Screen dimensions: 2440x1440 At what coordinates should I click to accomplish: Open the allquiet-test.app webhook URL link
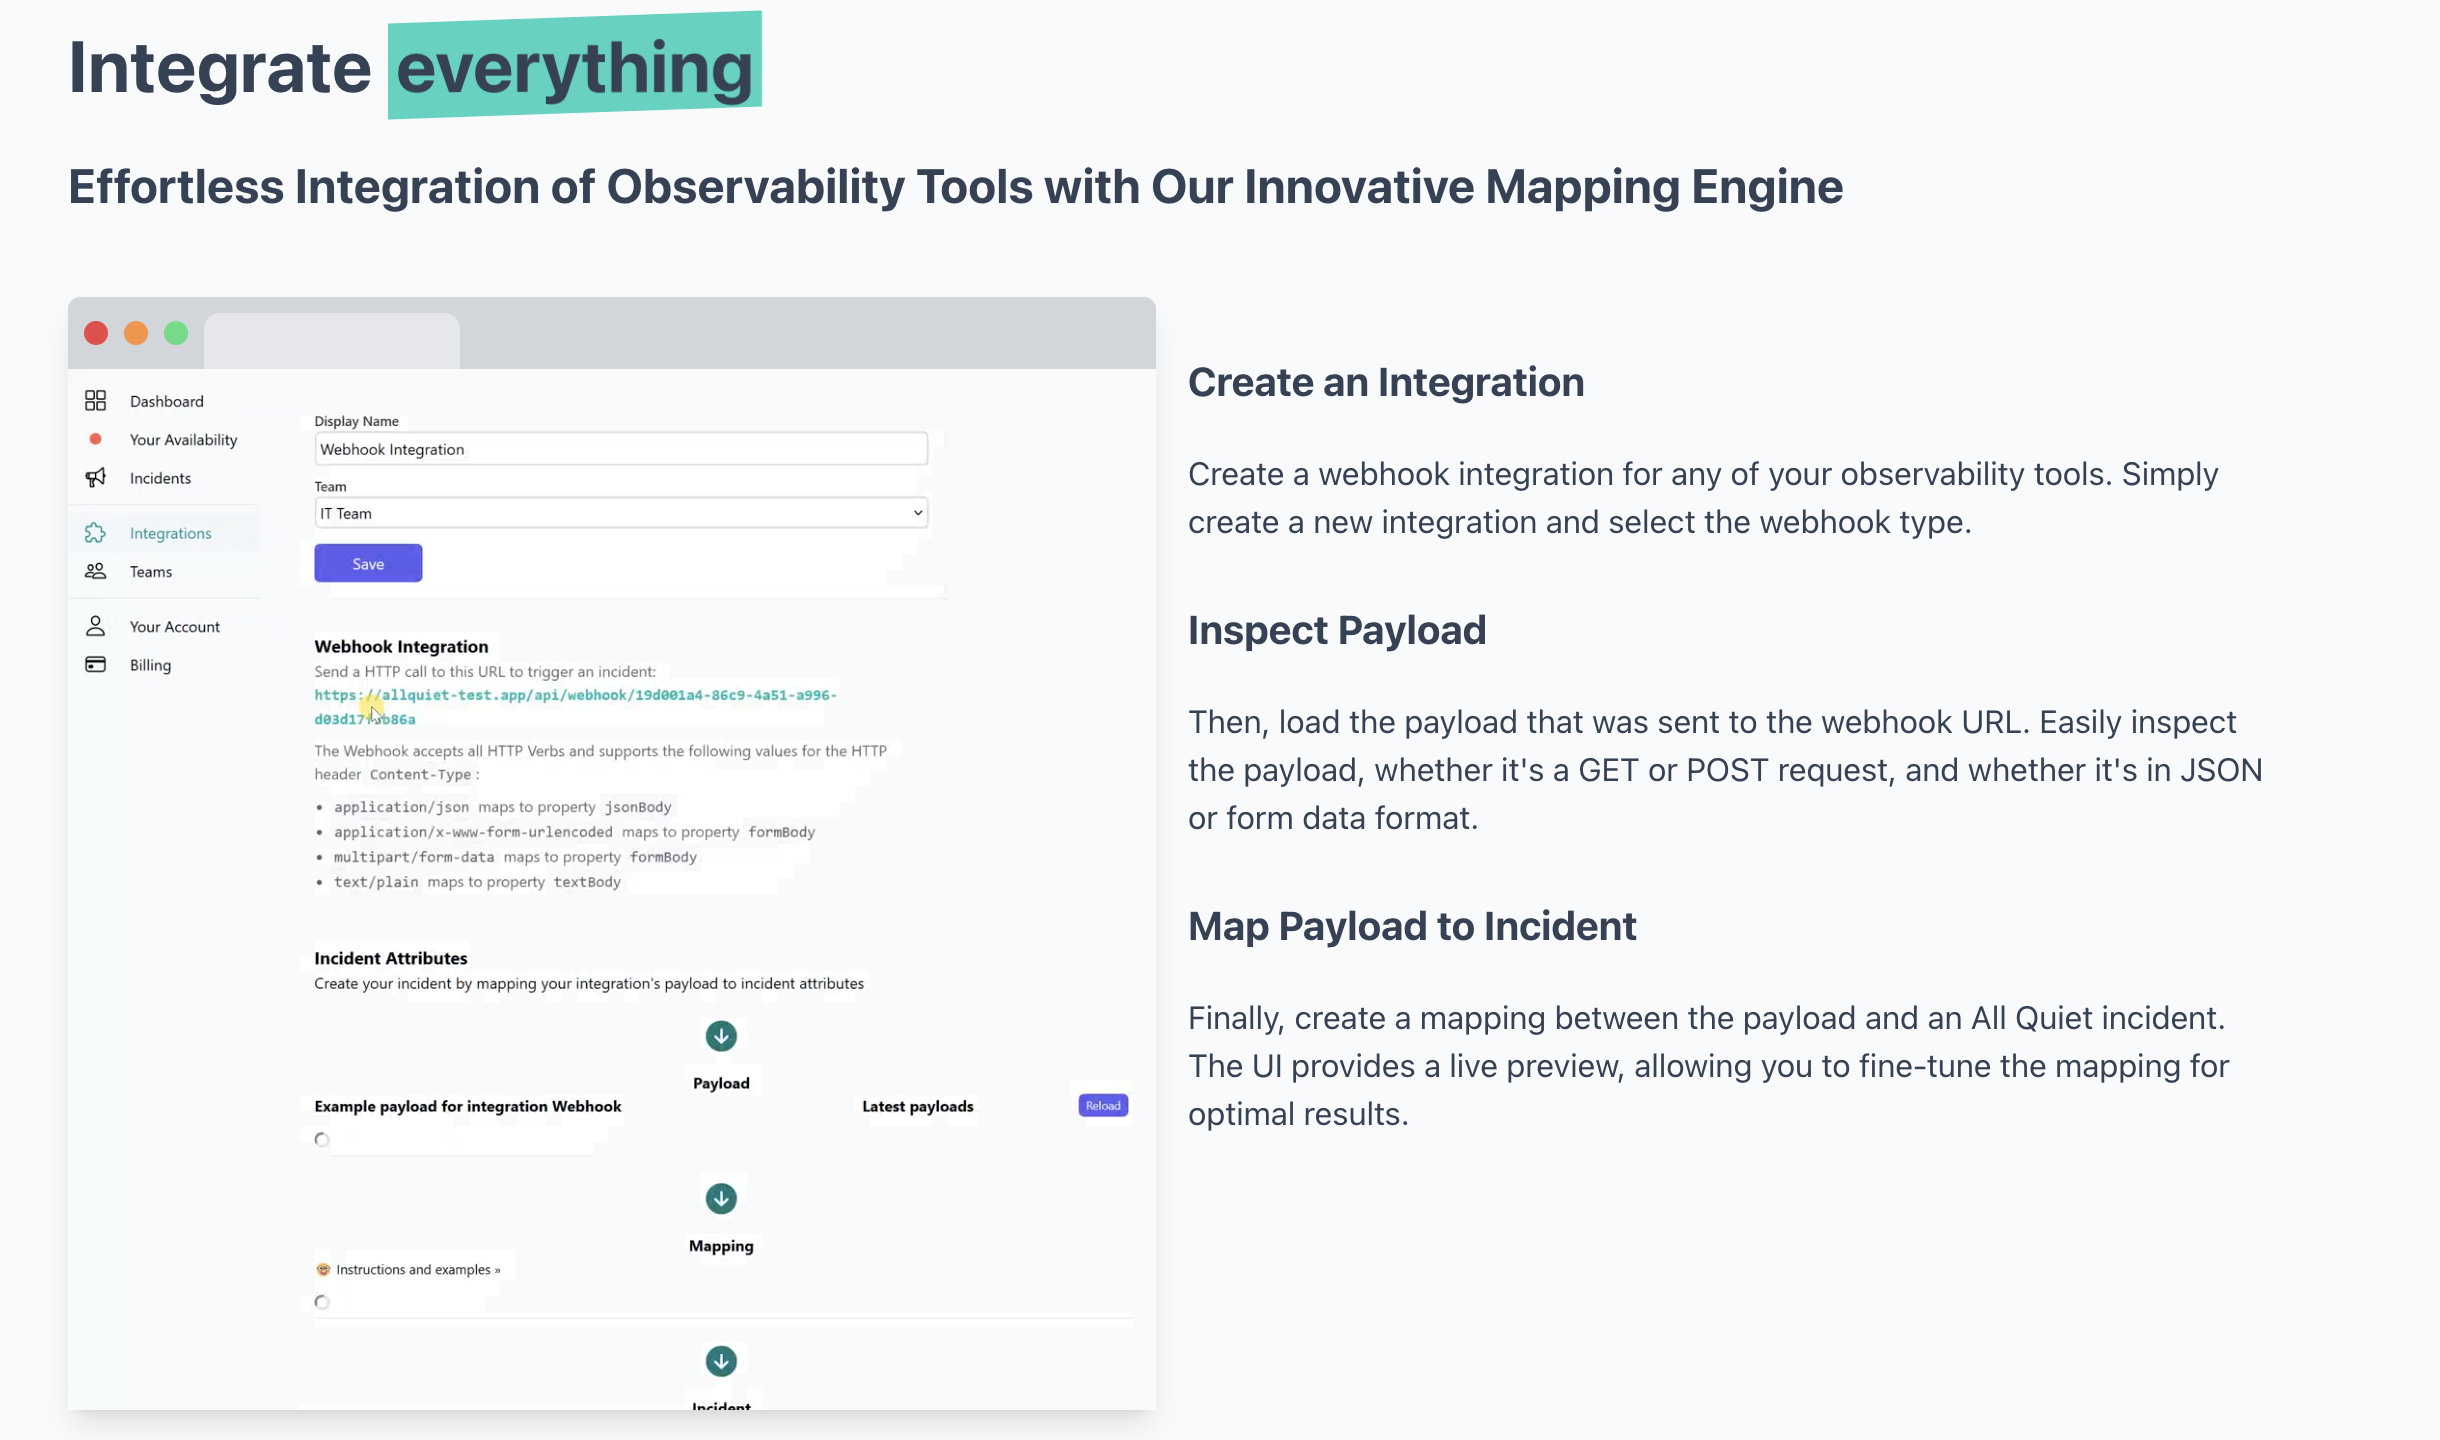coord(575,695)
